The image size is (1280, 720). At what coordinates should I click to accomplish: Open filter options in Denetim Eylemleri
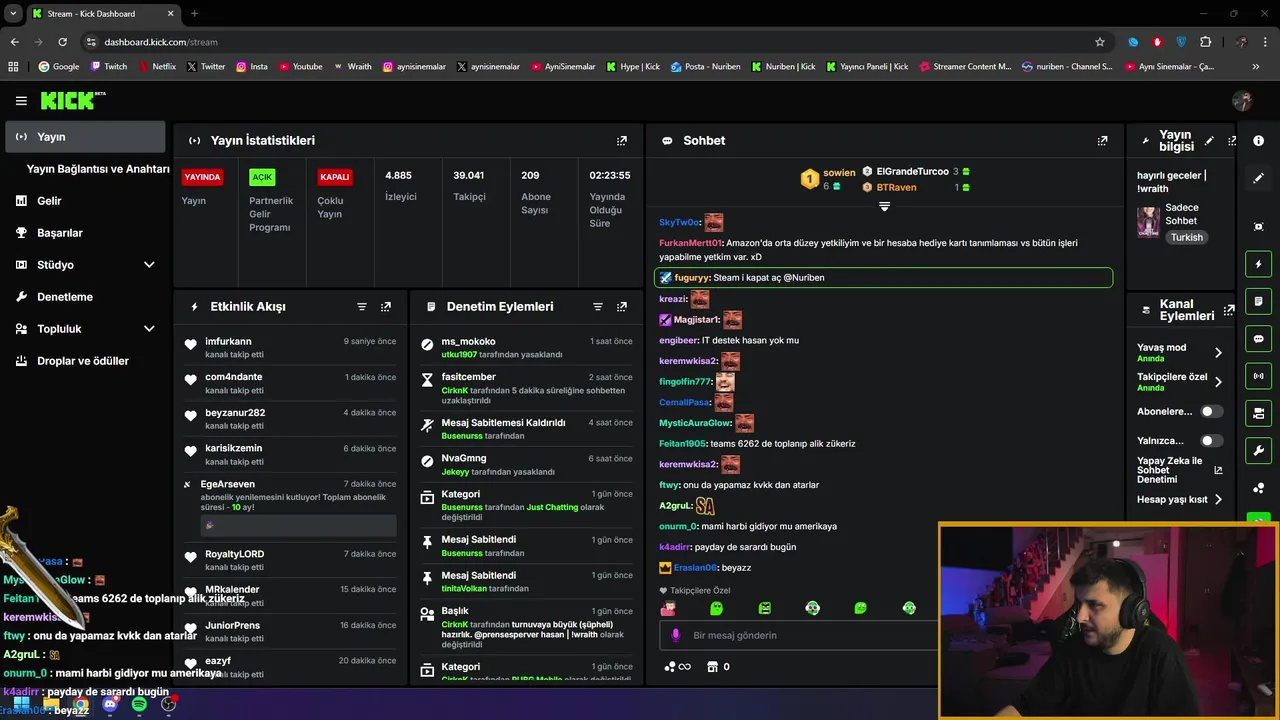coord(598,307)
